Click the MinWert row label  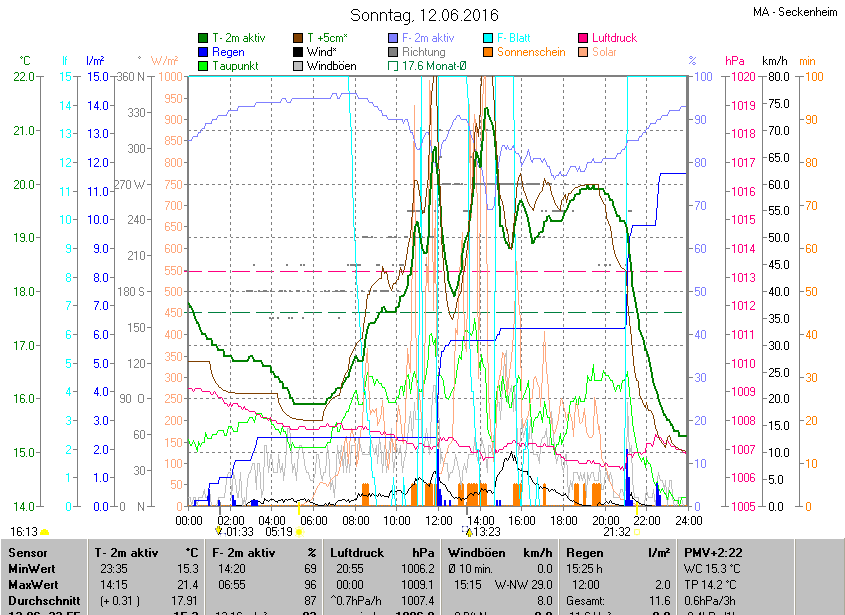click(x=32, y=569)
